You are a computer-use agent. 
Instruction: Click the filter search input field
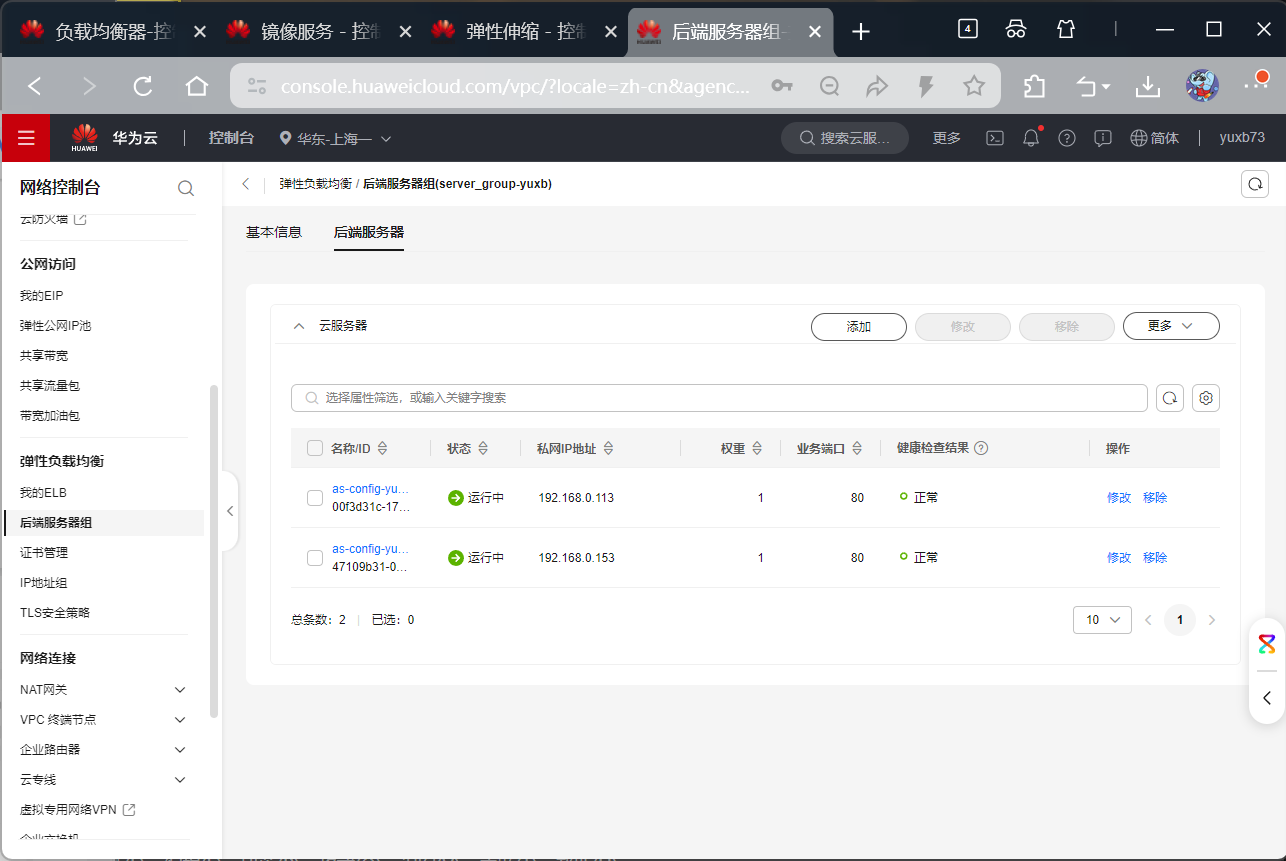coord(719,398)
